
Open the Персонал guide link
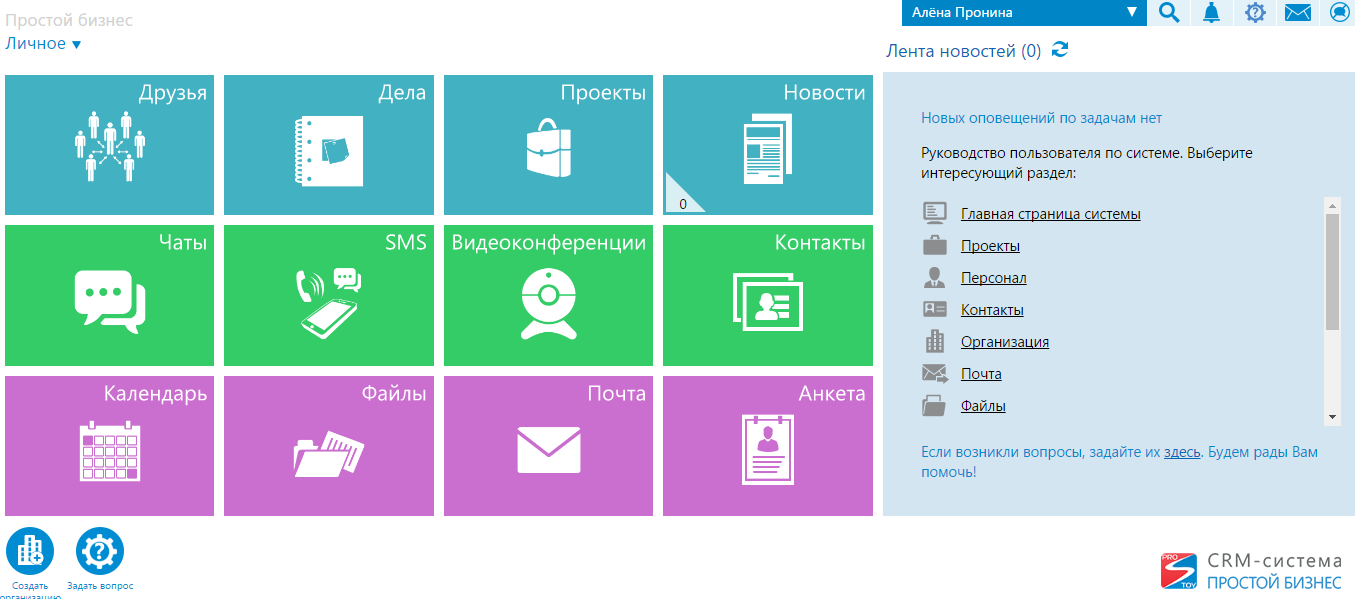click(994, 278)
